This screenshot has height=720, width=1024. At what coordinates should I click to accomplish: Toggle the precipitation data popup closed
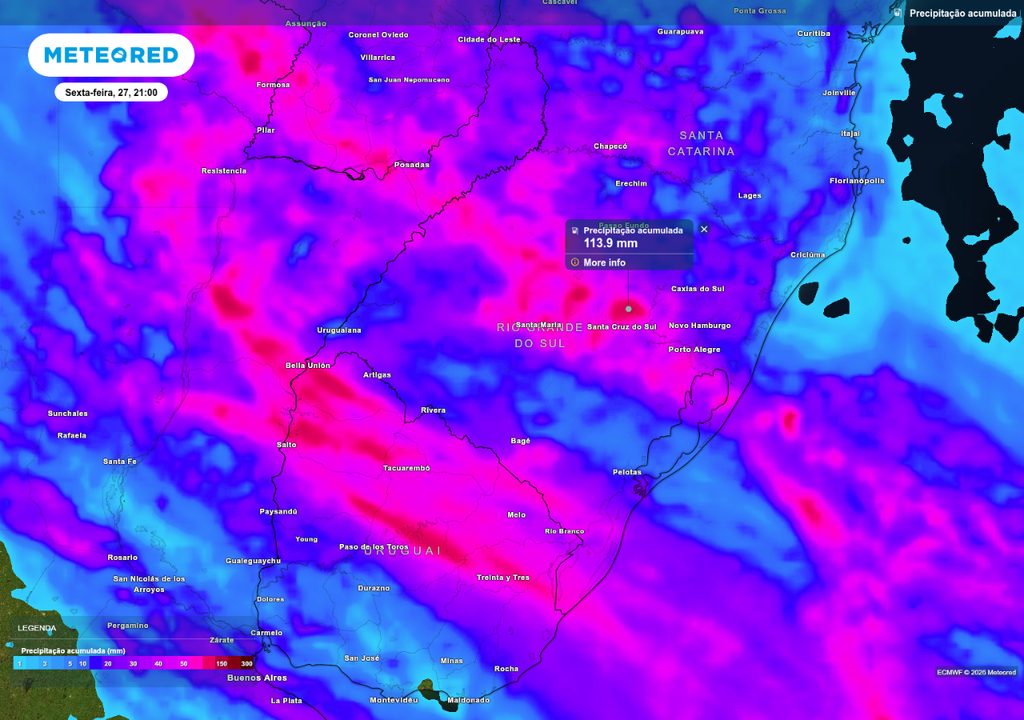point(704,229)
